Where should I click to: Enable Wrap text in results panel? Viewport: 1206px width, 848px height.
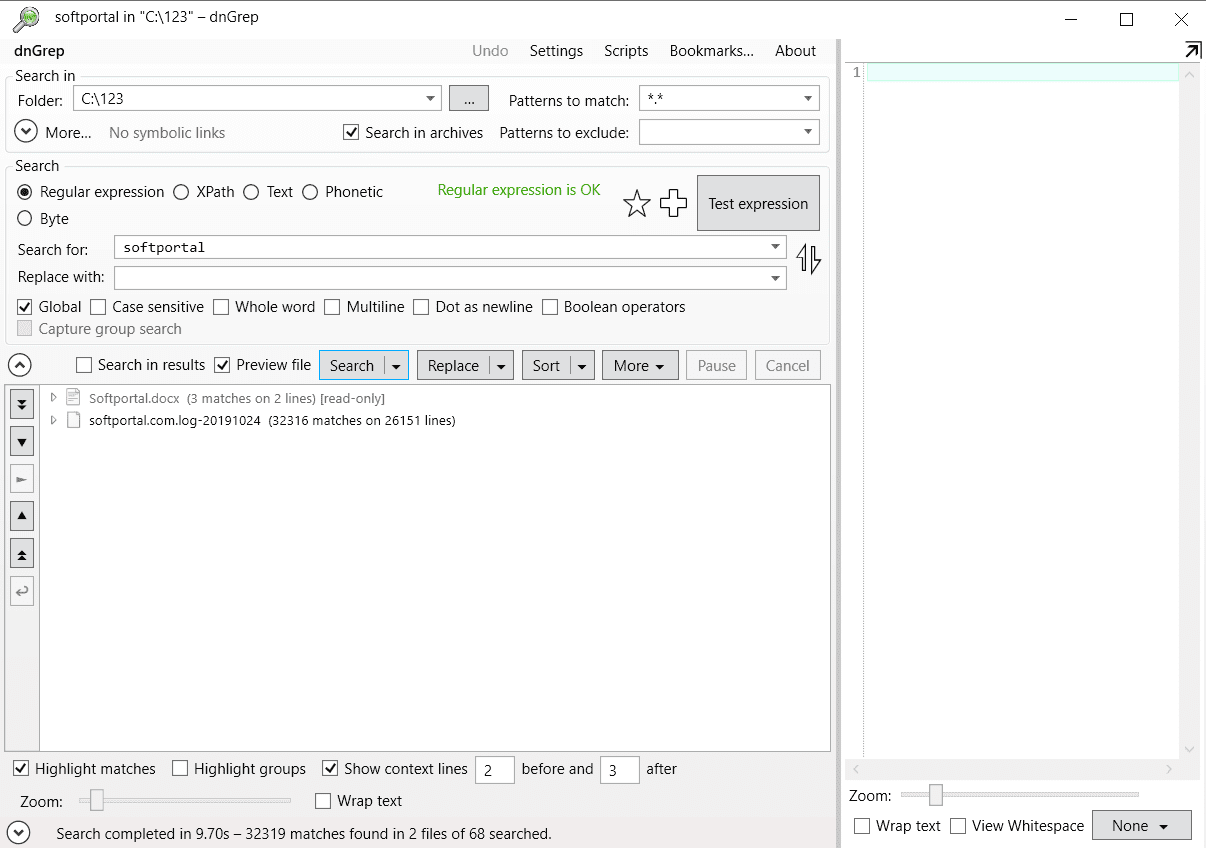pos(323,801)
